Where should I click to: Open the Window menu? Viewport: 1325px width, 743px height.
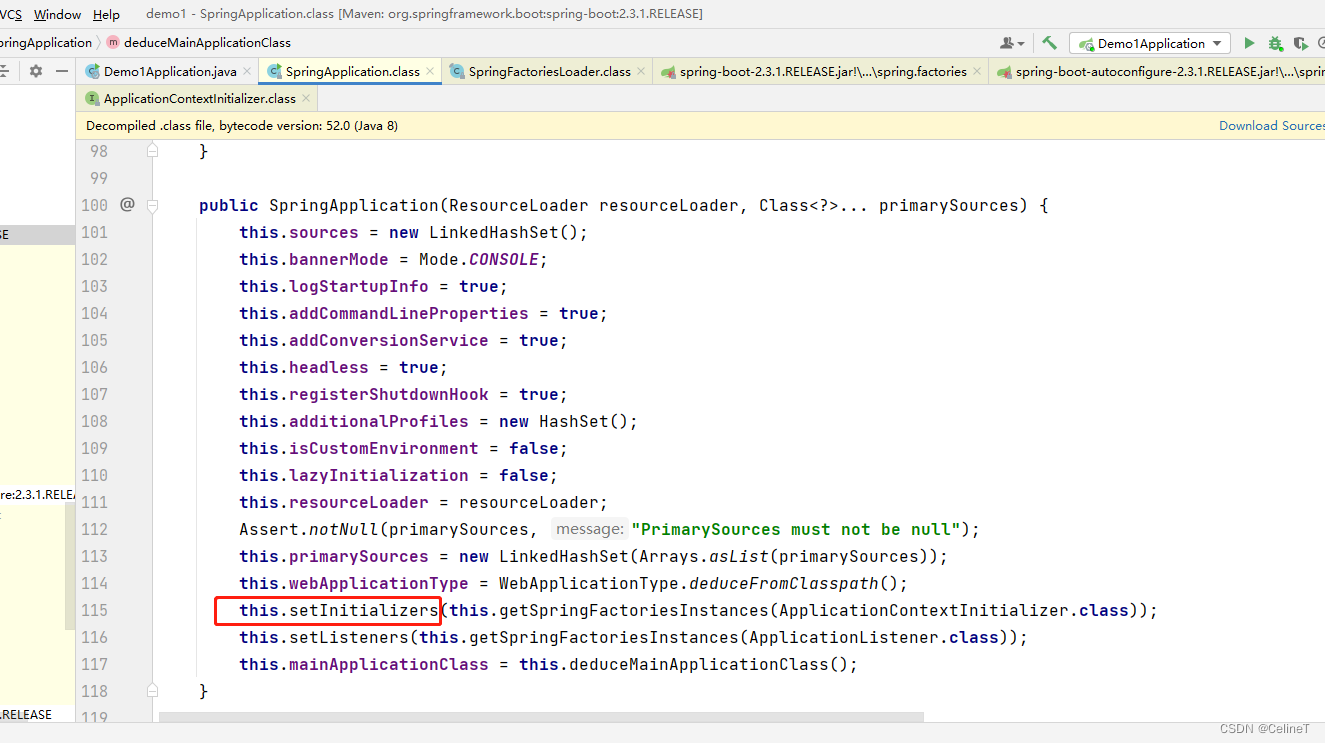point(57,14)
